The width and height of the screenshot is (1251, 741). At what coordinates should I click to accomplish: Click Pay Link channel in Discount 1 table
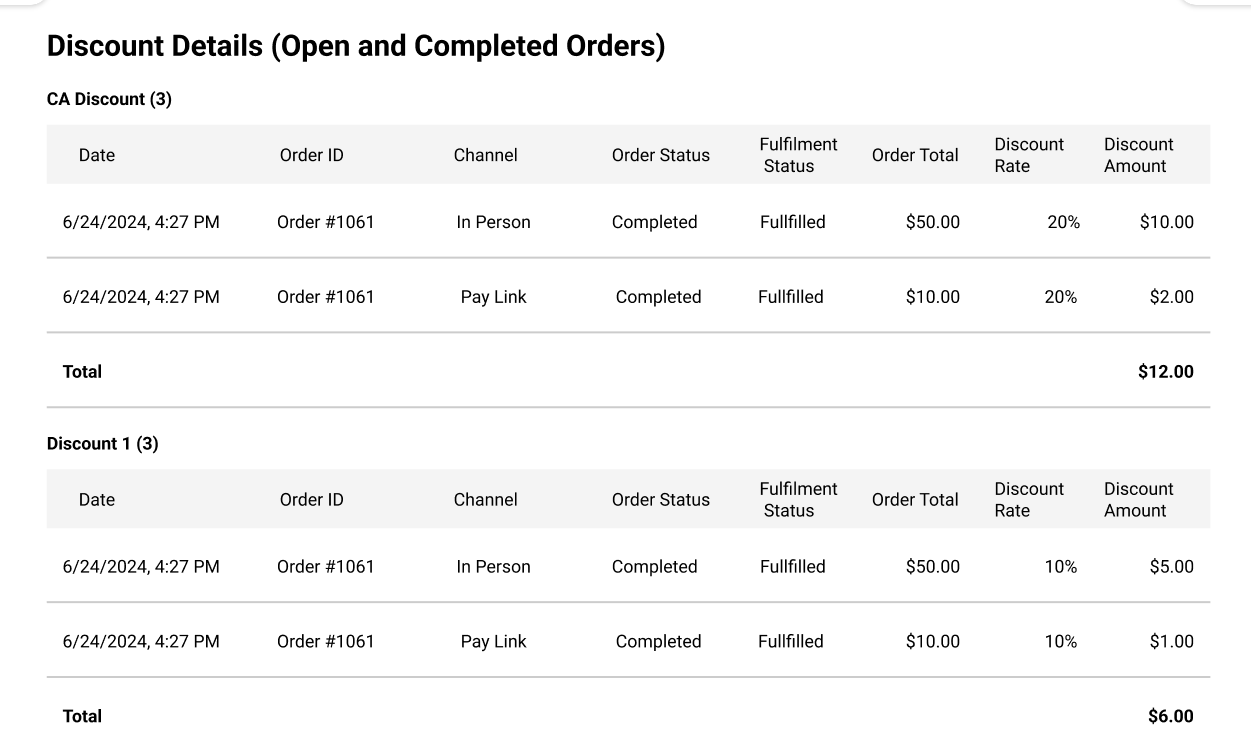click(493, 642)
